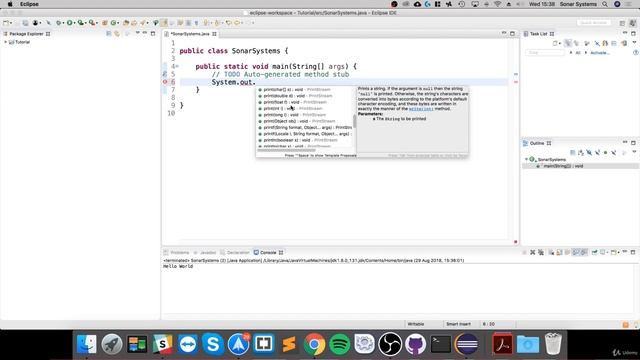Select print(Object obj) completion proposal
This screenshot has height=360, width=640.
305,121
